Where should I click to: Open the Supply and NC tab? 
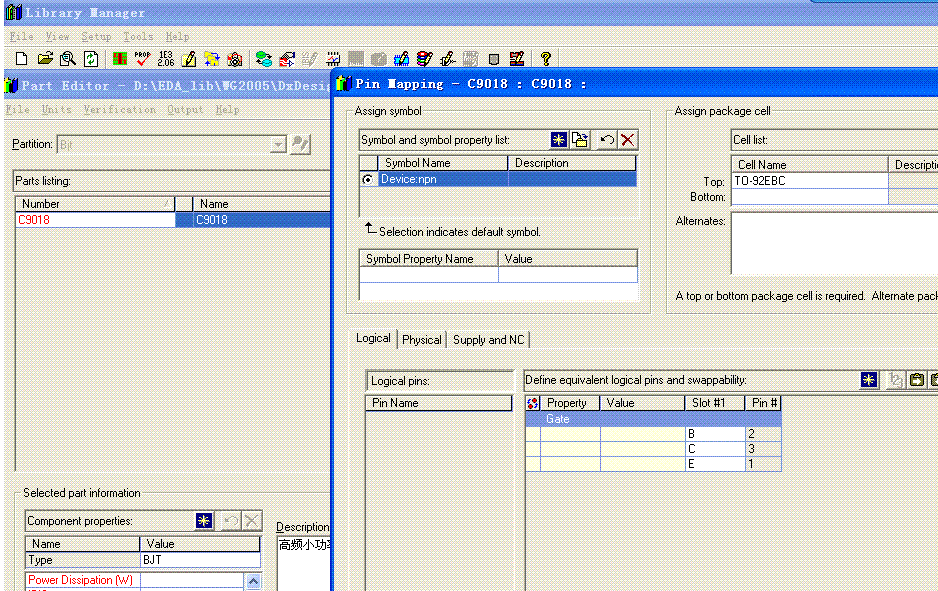[x=488, y=340]
